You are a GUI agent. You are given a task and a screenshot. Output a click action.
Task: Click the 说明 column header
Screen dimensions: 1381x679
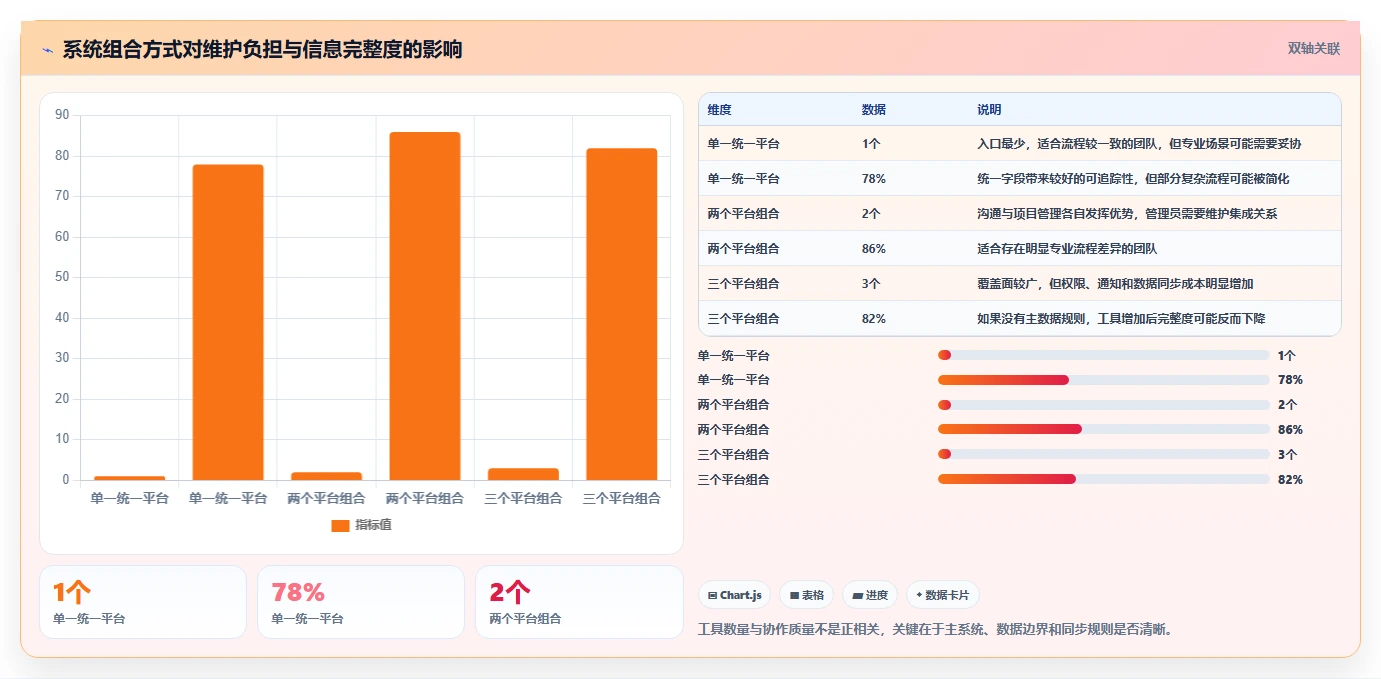[x=989, y=110]
